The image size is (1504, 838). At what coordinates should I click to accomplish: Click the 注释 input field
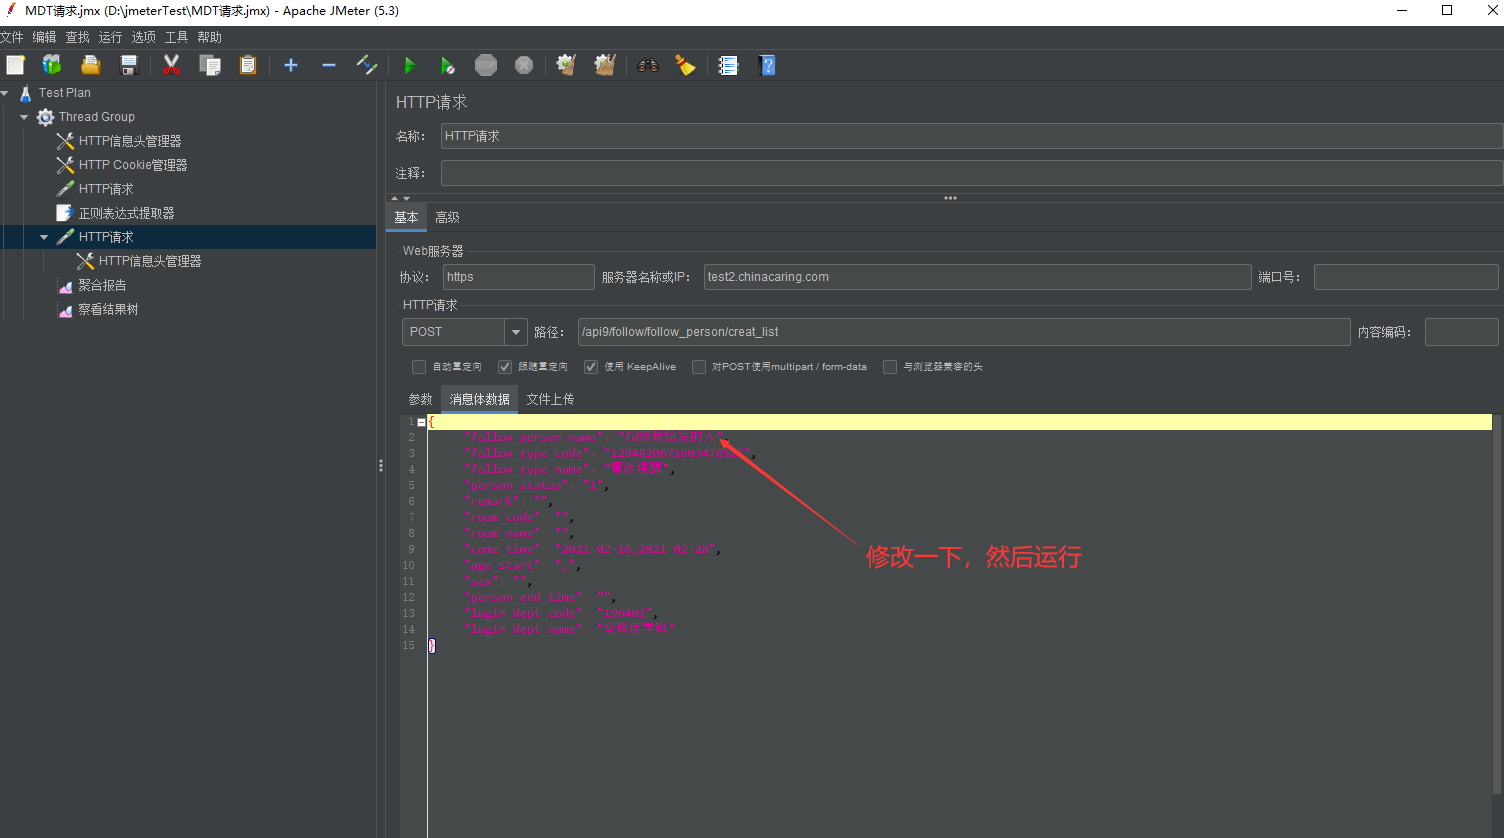click(x=971, y=173)
